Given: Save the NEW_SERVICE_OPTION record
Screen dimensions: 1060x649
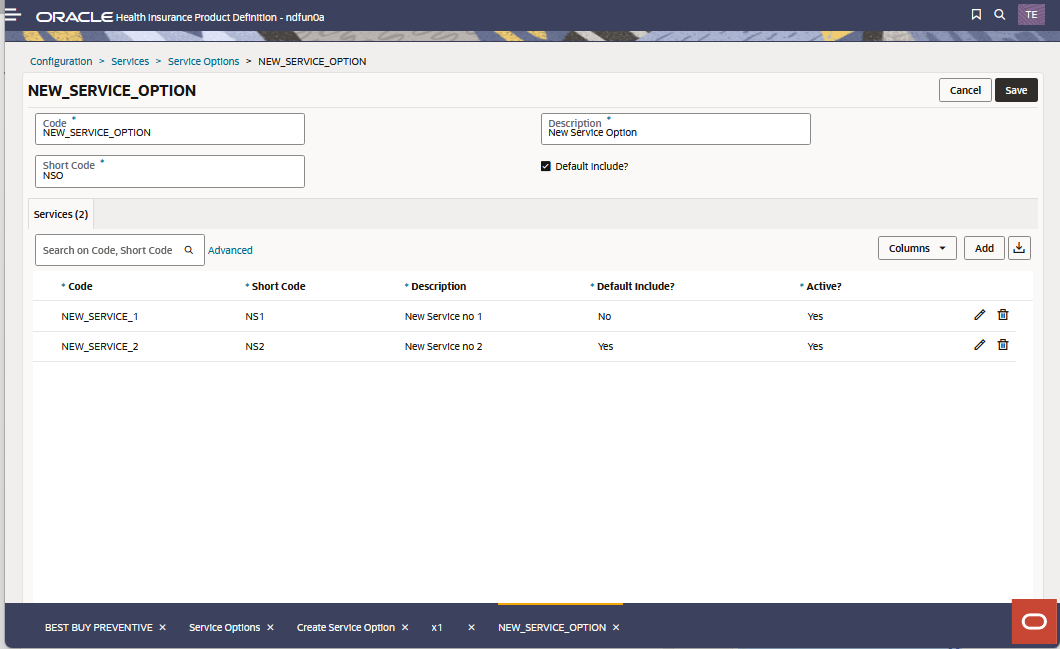Looking at the screenshot, I should click(1016, 90).
